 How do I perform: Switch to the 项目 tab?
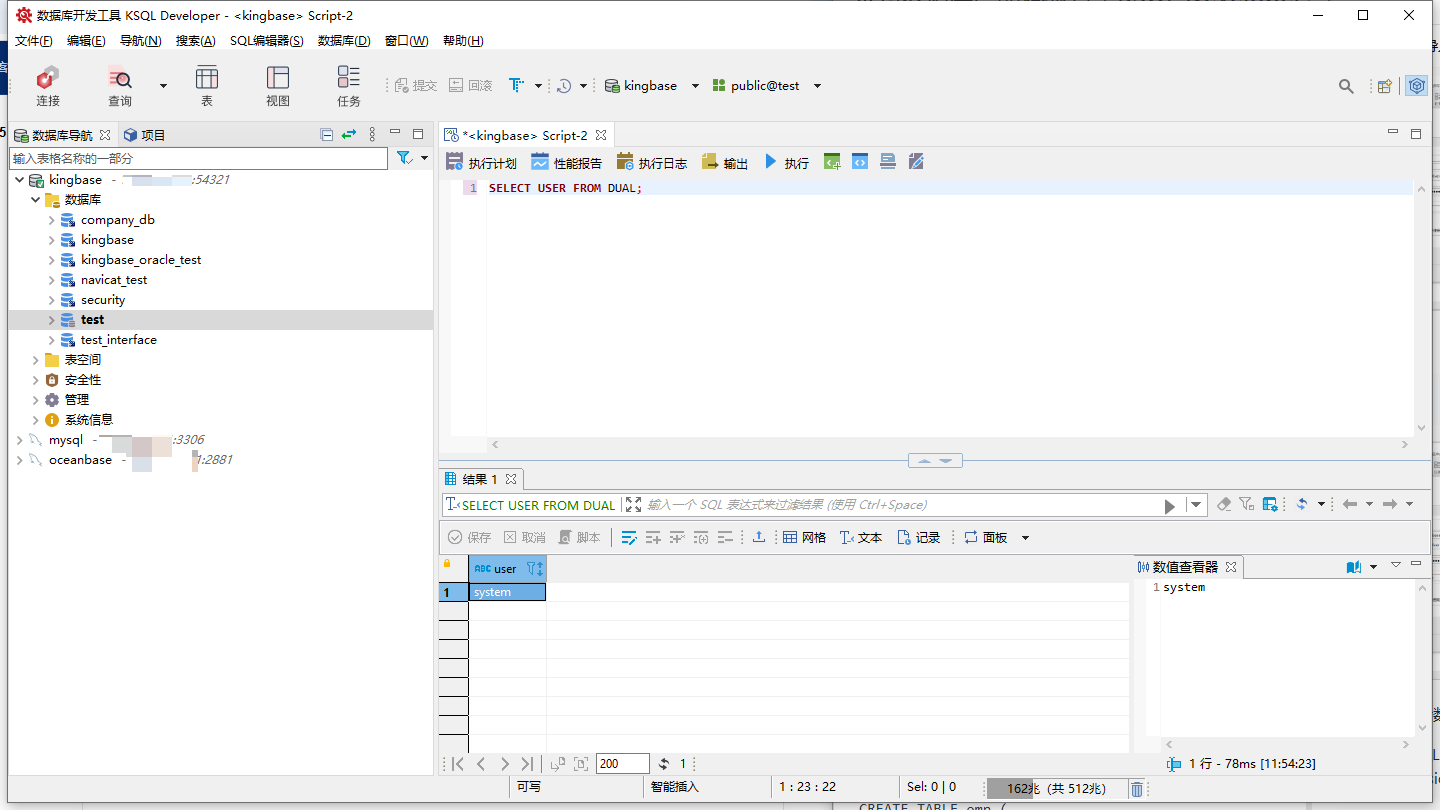click(144, 135)
